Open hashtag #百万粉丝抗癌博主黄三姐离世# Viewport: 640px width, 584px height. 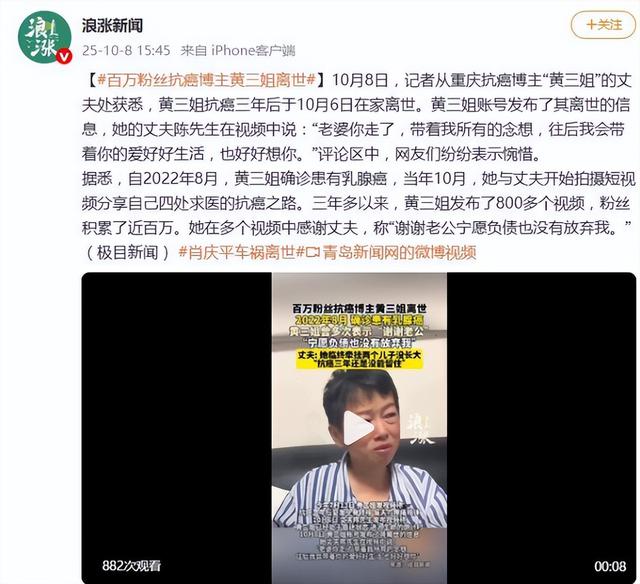(x=207, y=80)
